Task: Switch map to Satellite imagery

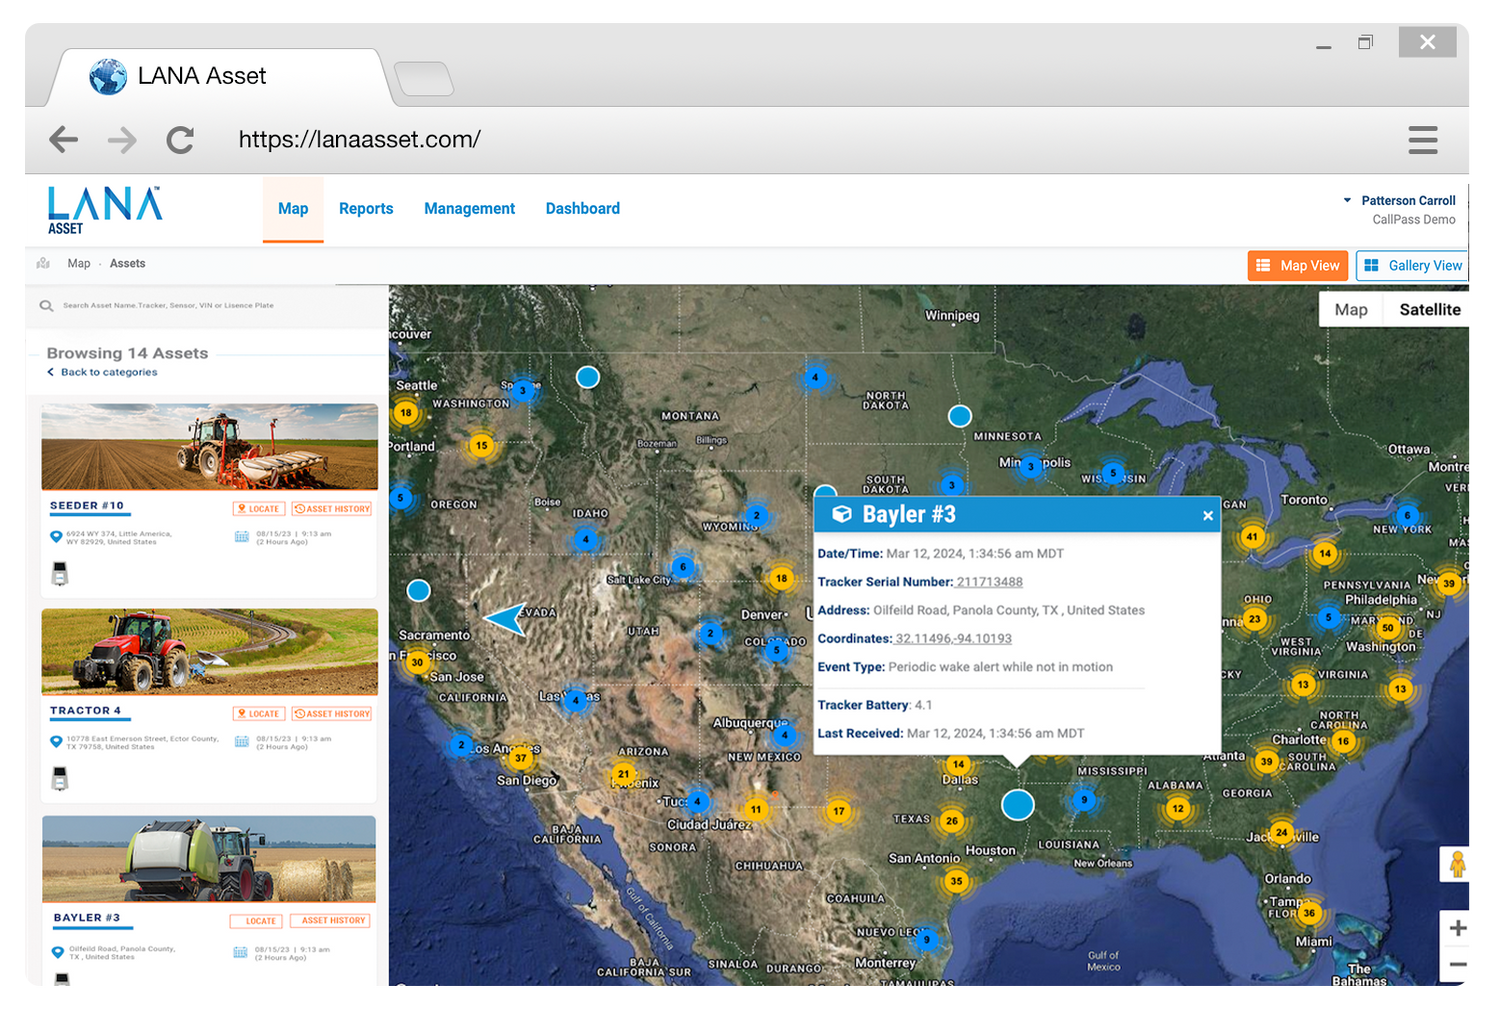Action: click(x=1429, y=310)
